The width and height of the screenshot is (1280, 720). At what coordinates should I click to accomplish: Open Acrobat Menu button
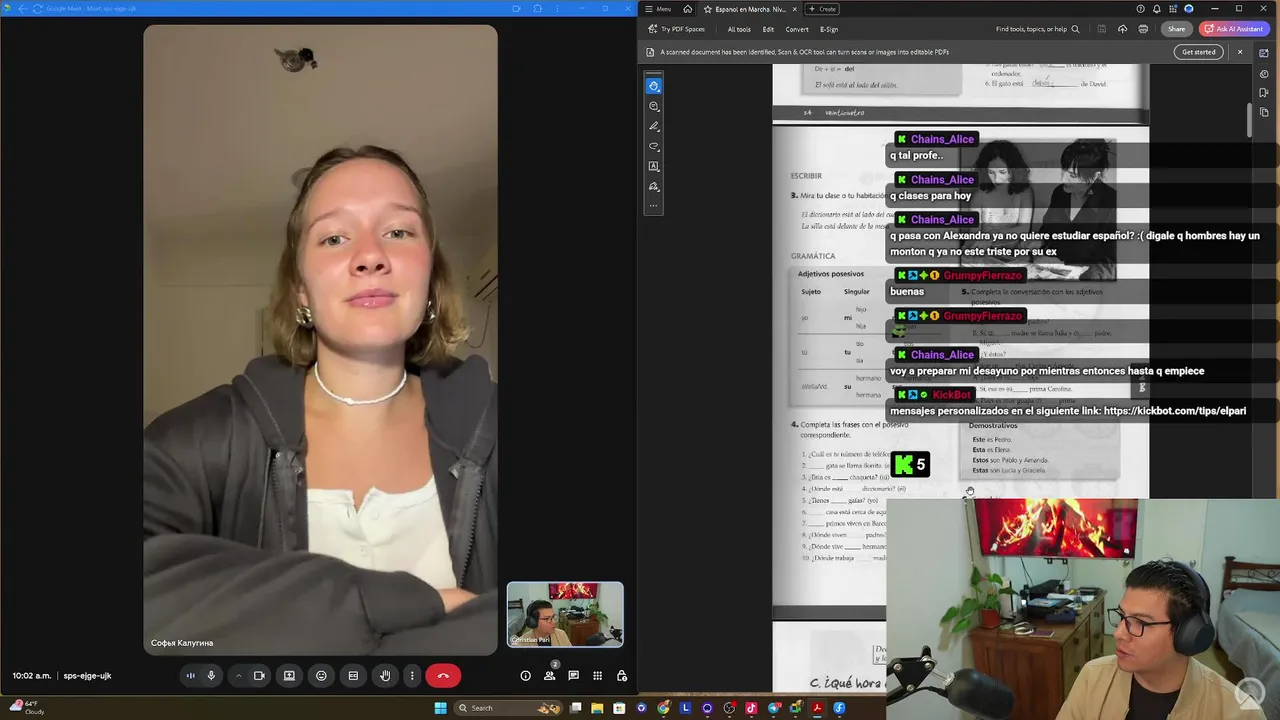[x=658, y=9]
